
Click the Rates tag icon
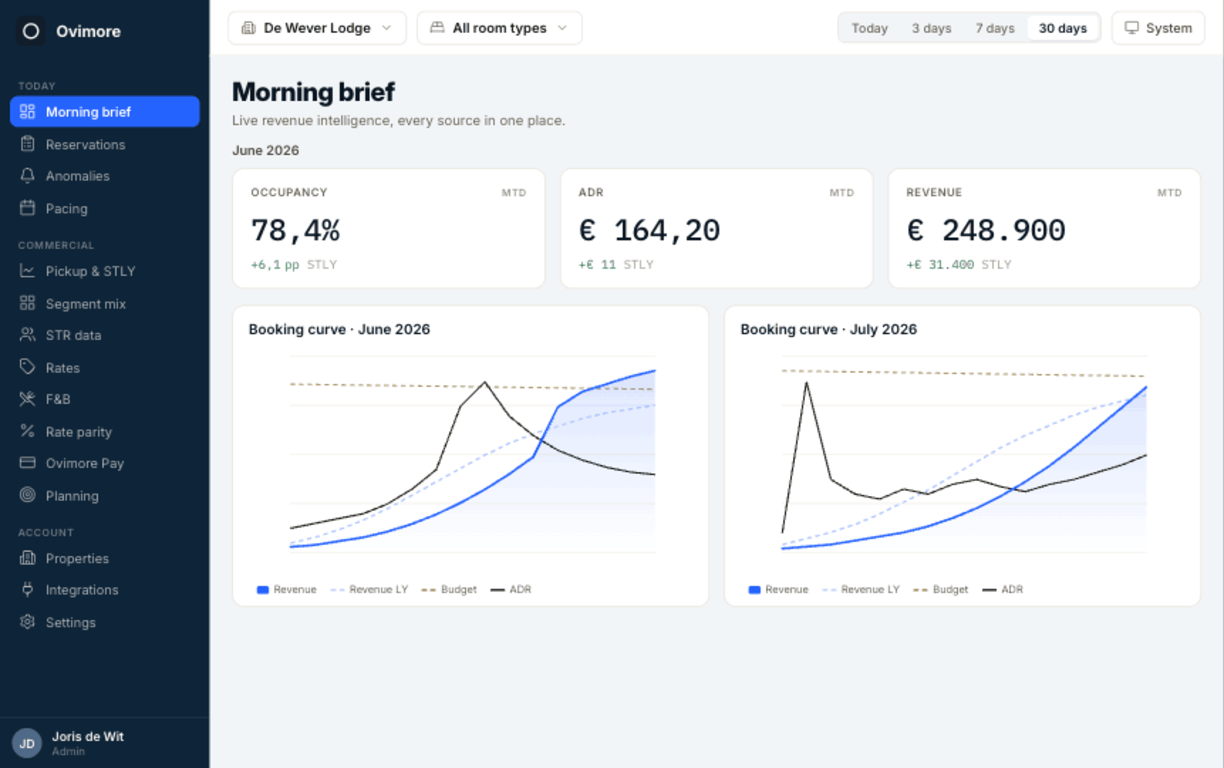tap(28, 367)
